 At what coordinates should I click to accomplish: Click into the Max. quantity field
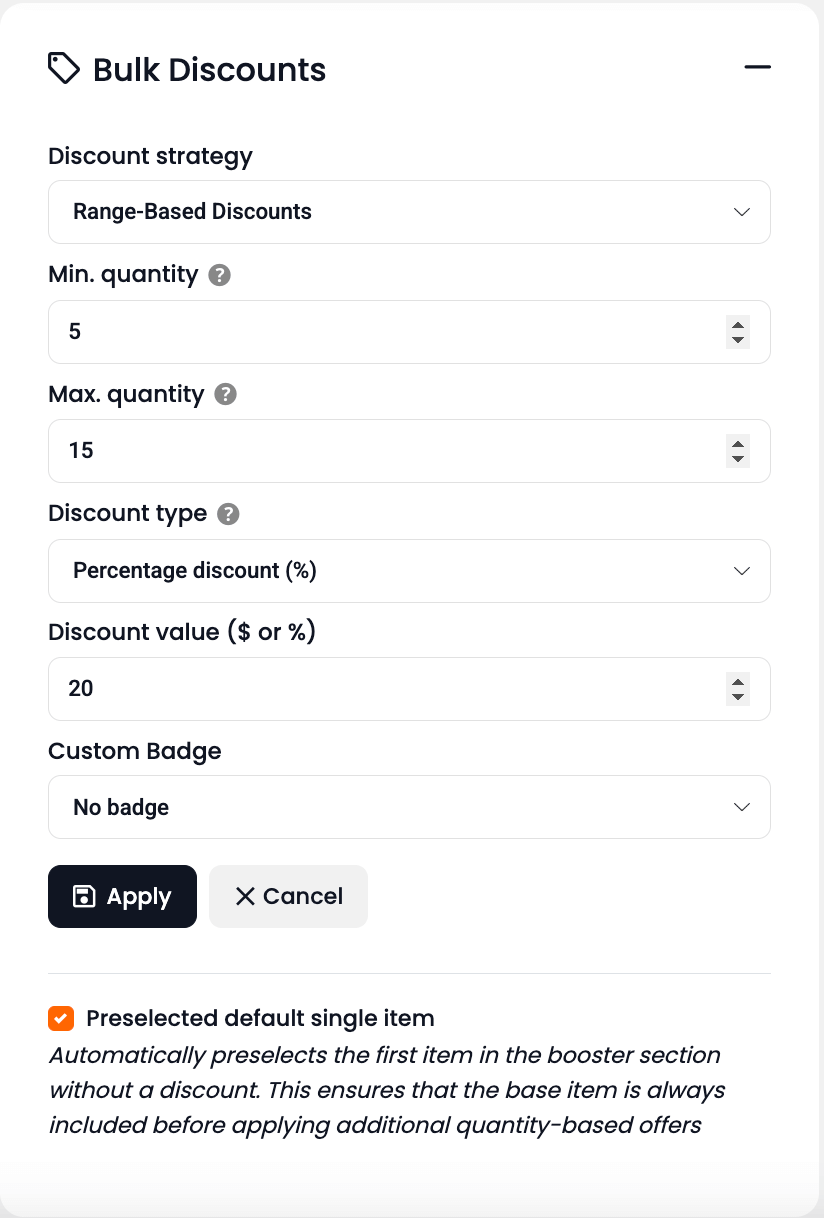pos(380,451)
